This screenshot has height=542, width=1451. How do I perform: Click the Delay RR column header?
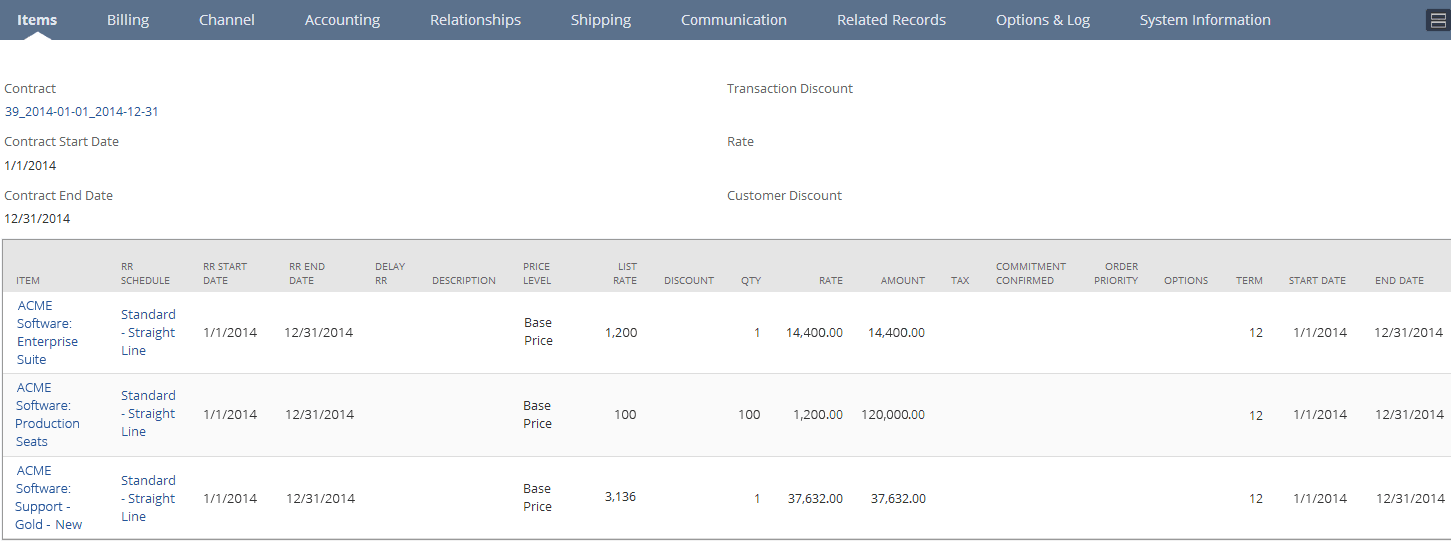tap(390, 274)
